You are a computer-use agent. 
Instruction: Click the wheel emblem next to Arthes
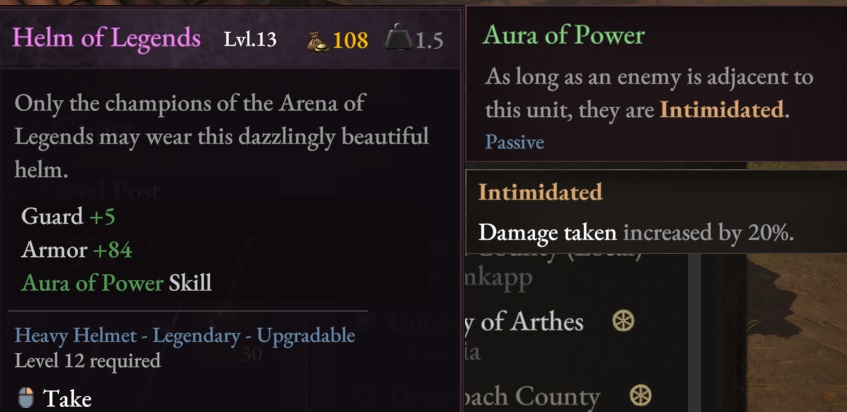click(623, 321)
